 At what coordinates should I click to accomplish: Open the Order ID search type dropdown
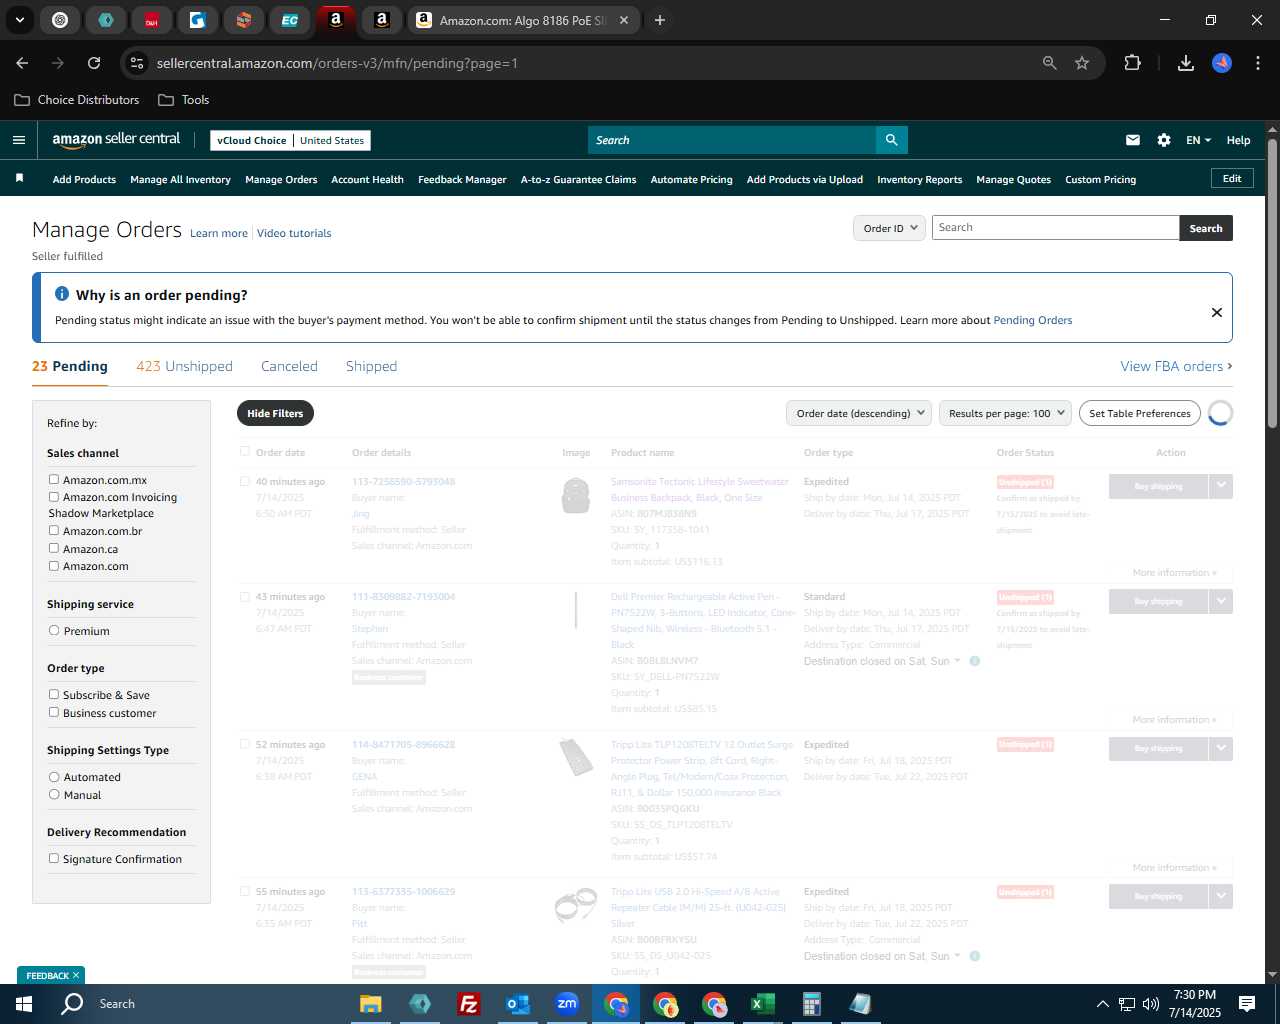(x=888, y=228)
